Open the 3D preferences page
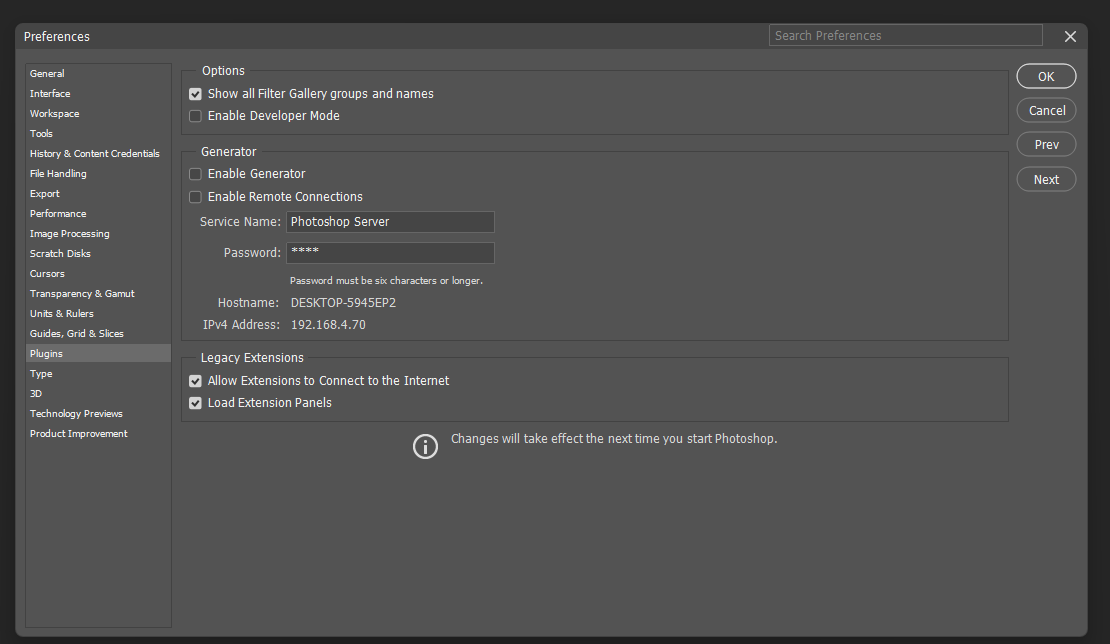Viewport: 1110px width, 644px height. 36,393
